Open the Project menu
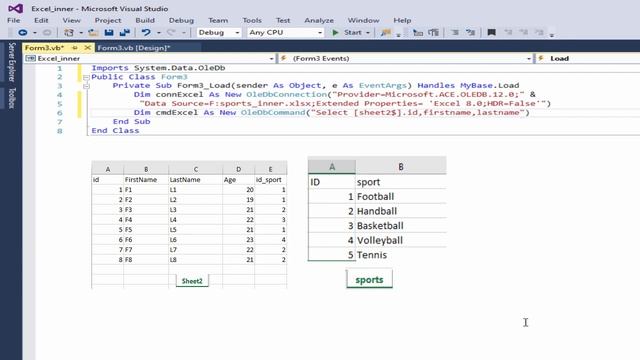This screenshot has width=640, height=360. tap(108, 20)
